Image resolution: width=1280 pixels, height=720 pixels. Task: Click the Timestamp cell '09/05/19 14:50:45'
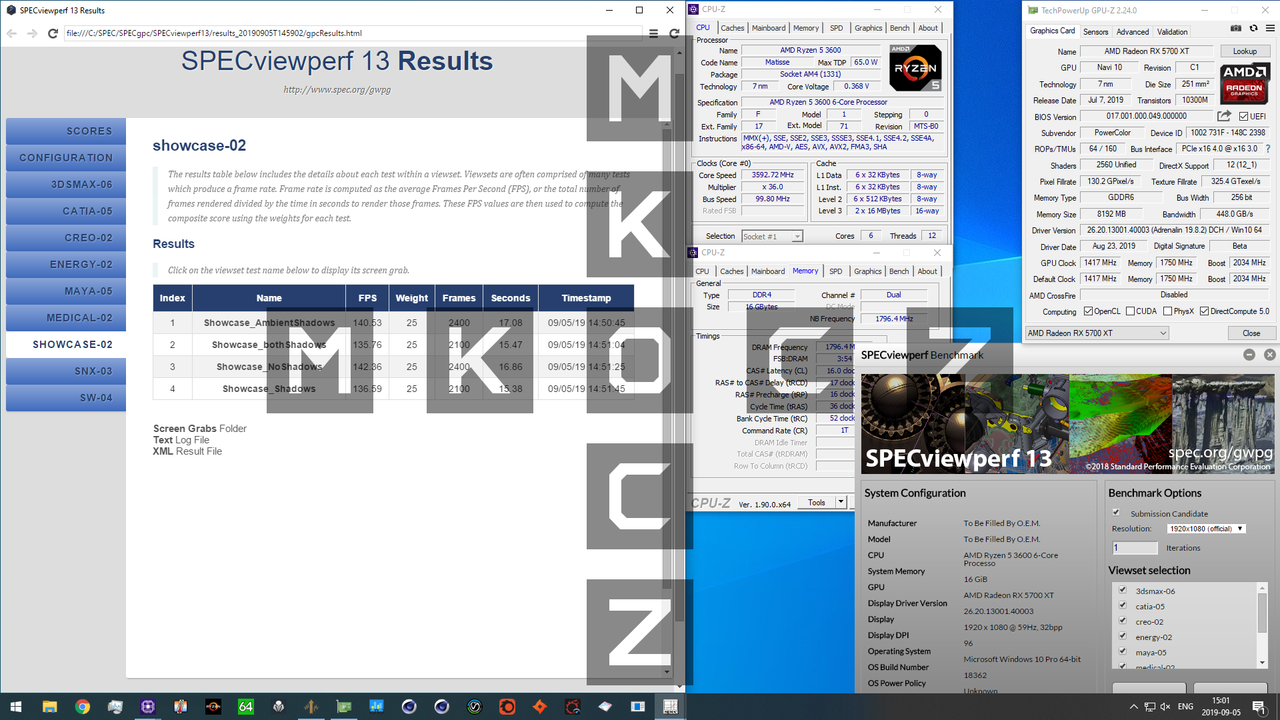pyautogui.click(x=586, y=323)
